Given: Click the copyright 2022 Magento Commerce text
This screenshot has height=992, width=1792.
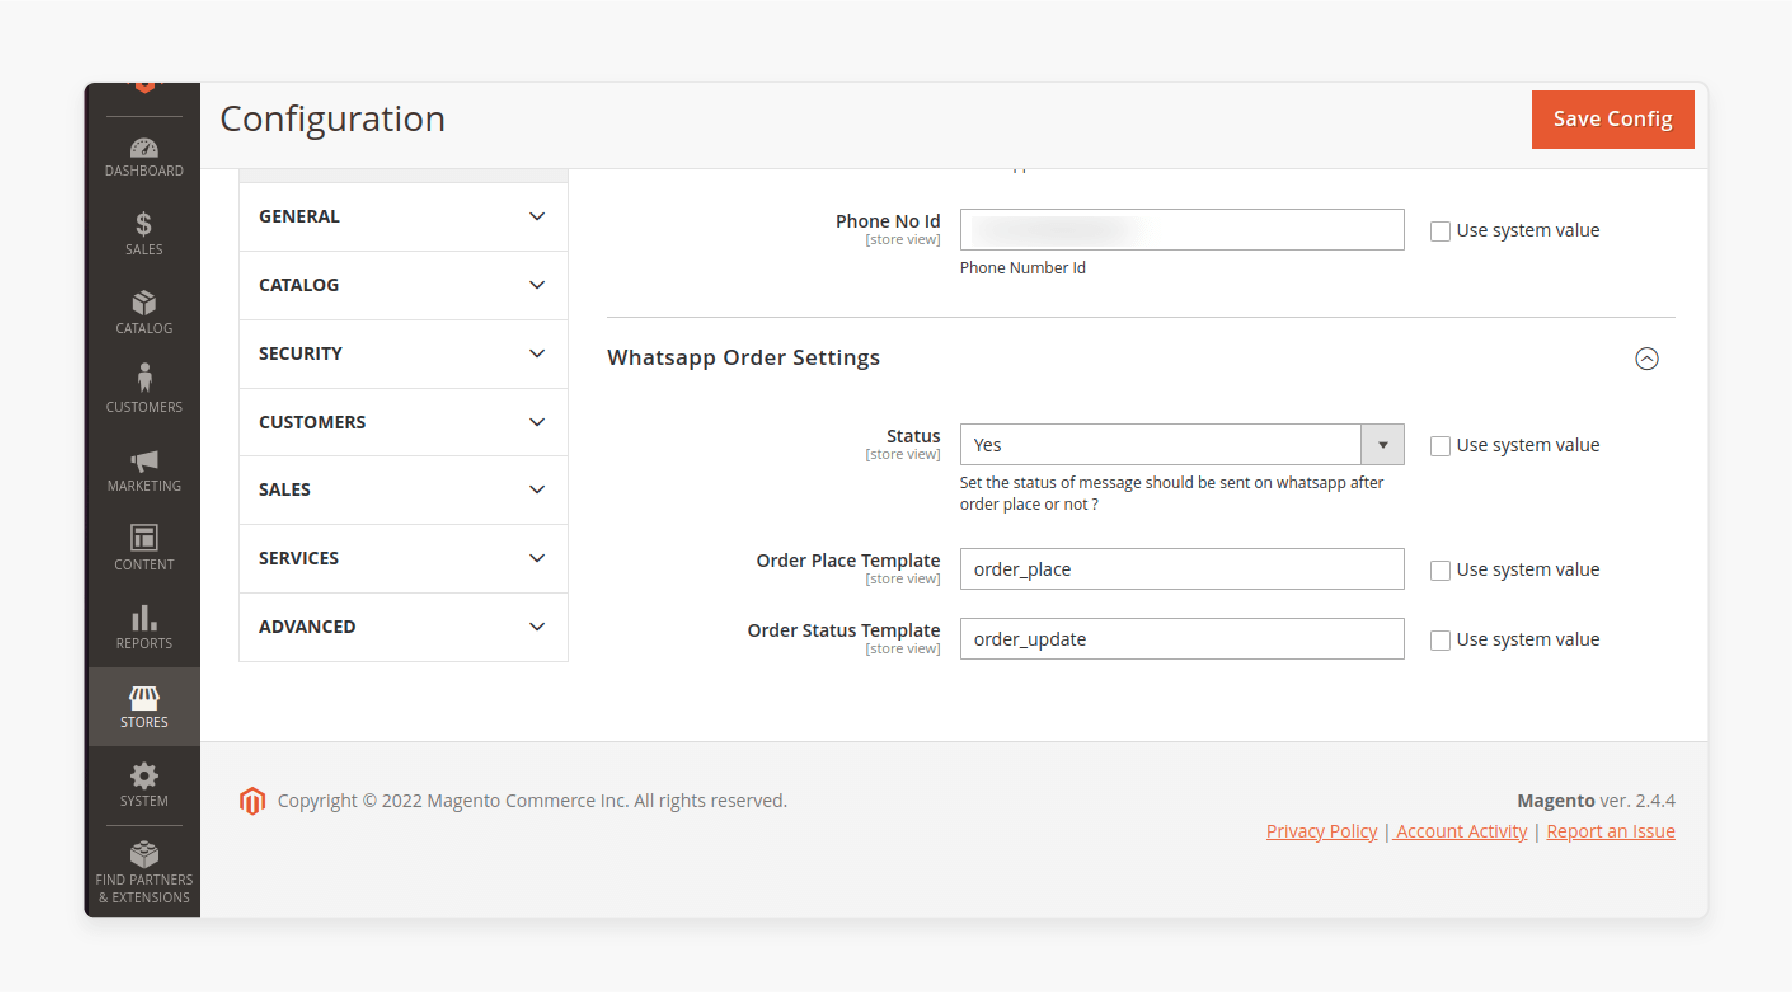Looking at the screenshot, I should 532,801.
